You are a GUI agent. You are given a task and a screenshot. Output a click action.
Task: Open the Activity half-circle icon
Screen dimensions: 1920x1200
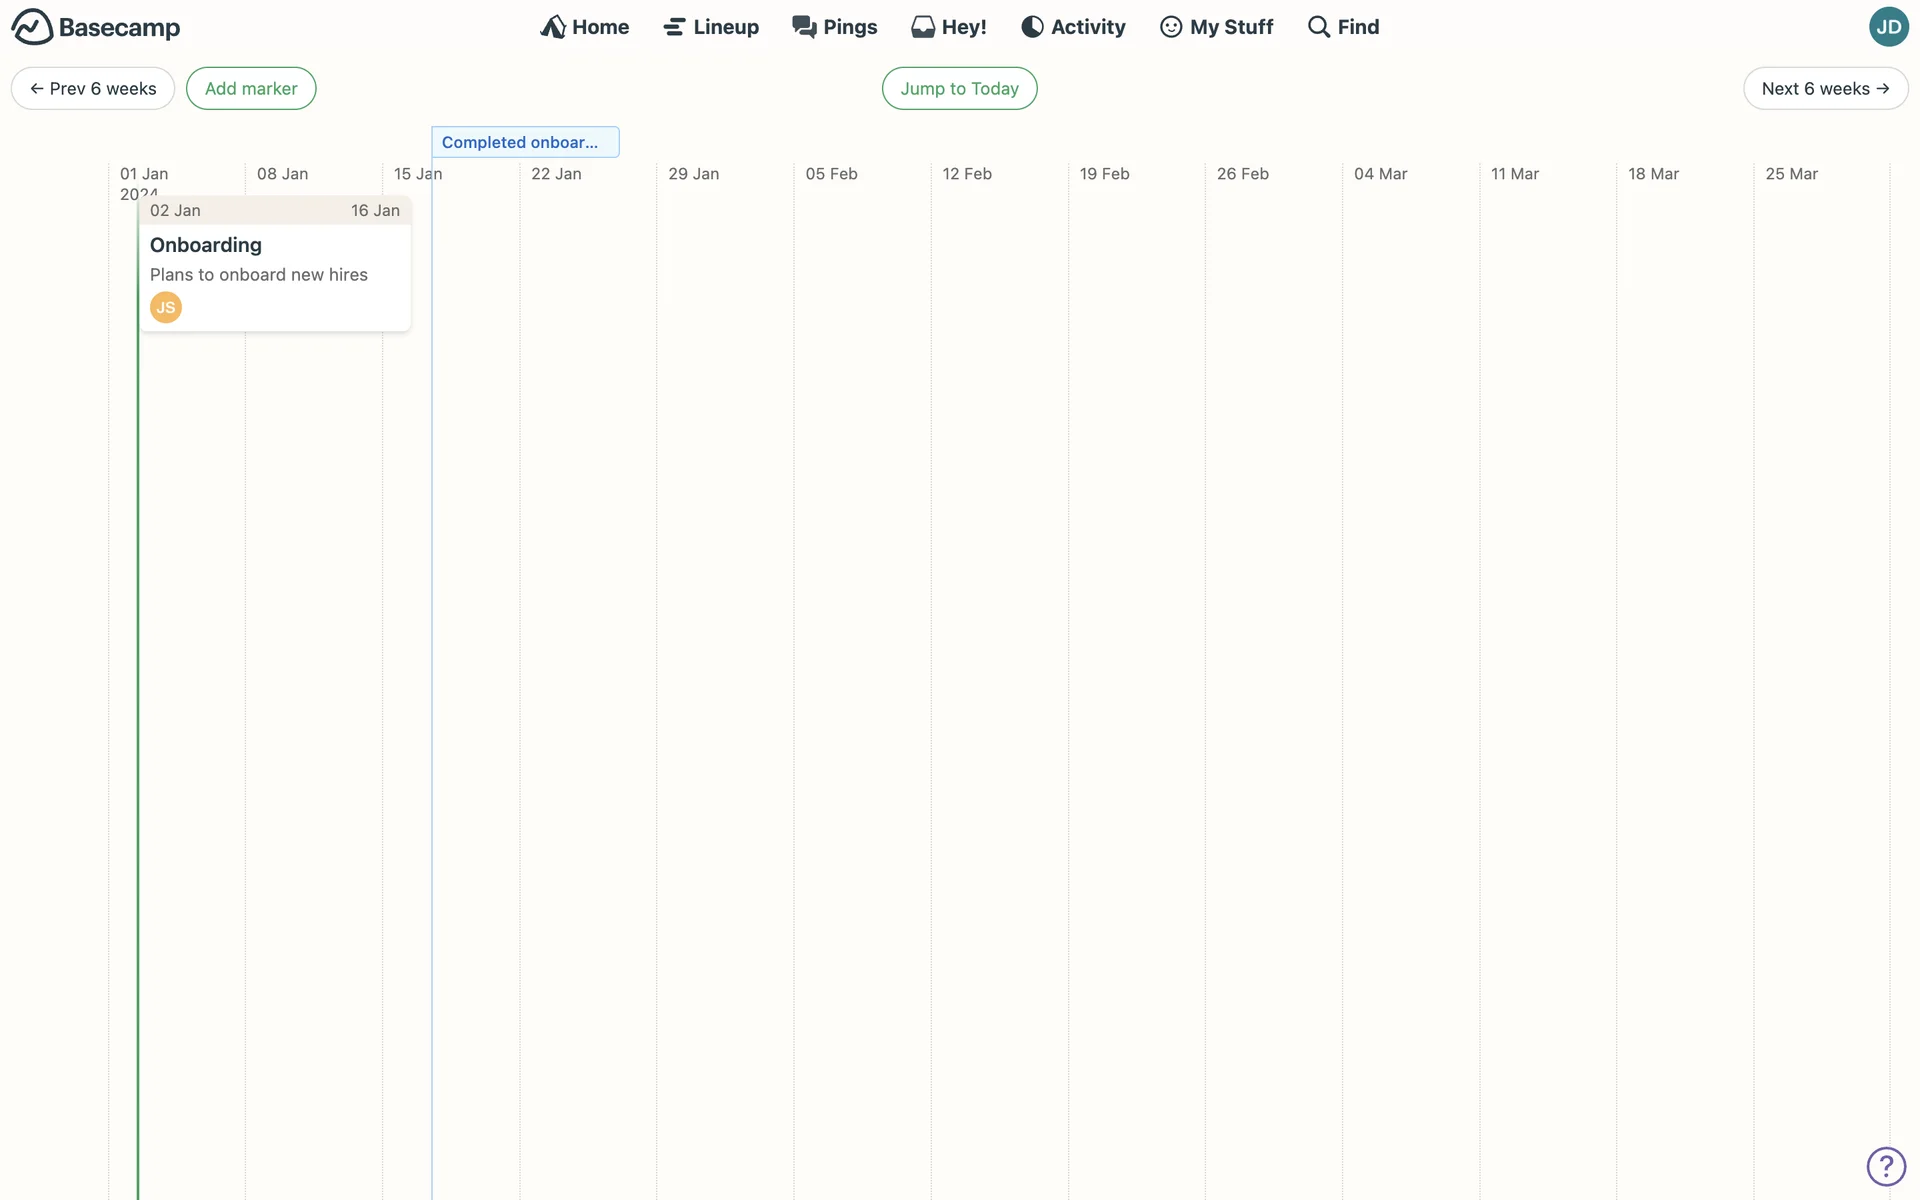pos(1032,27)
